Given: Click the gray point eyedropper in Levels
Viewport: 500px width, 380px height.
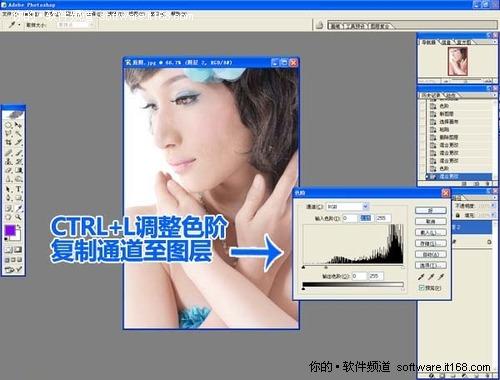Looking at the screenshot, I should click(431, 276).
